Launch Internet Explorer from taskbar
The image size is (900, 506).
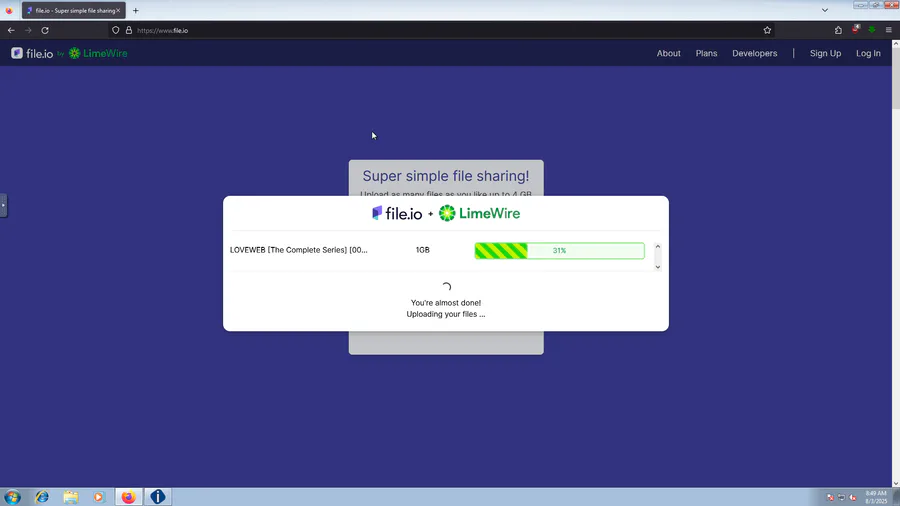pos(42,497)
